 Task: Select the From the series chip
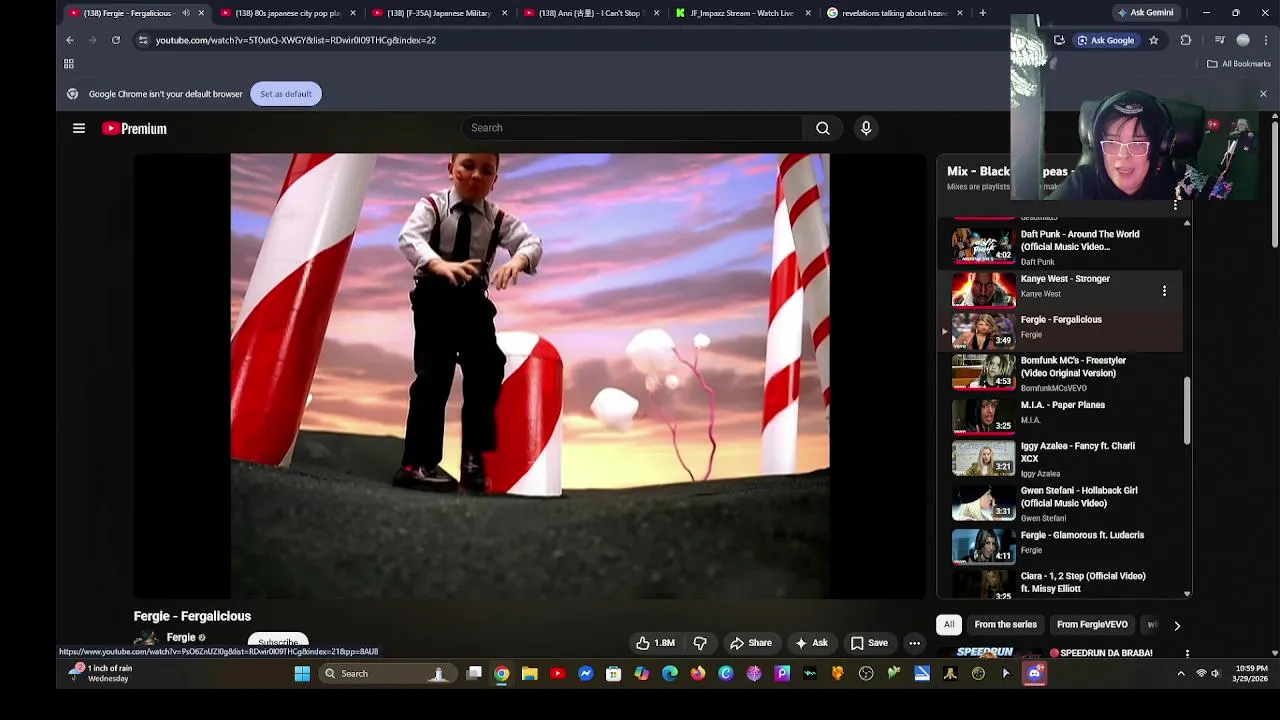pyautogui.click(x=1005, y=625)
